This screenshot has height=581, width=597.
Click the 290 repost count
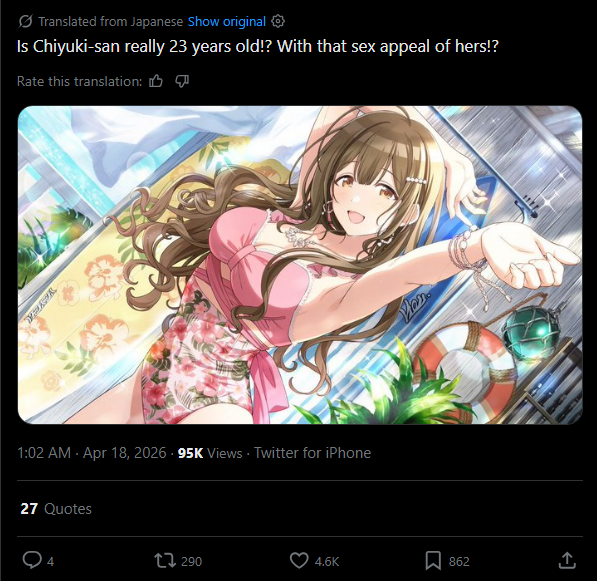tap(192, 562)
